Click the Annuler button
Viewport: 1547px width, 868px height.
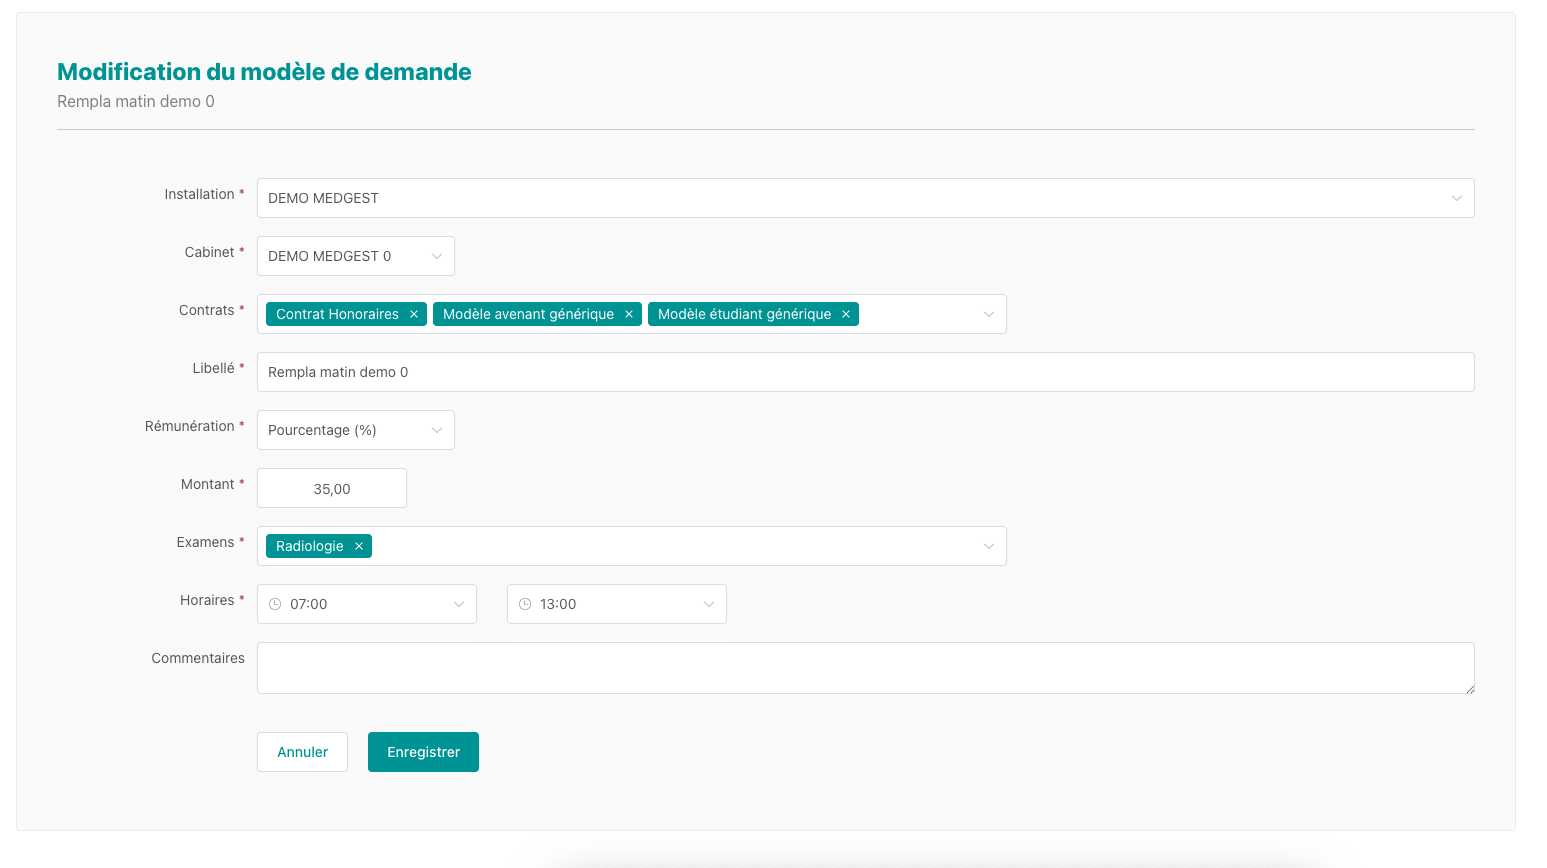coord(302,752)
